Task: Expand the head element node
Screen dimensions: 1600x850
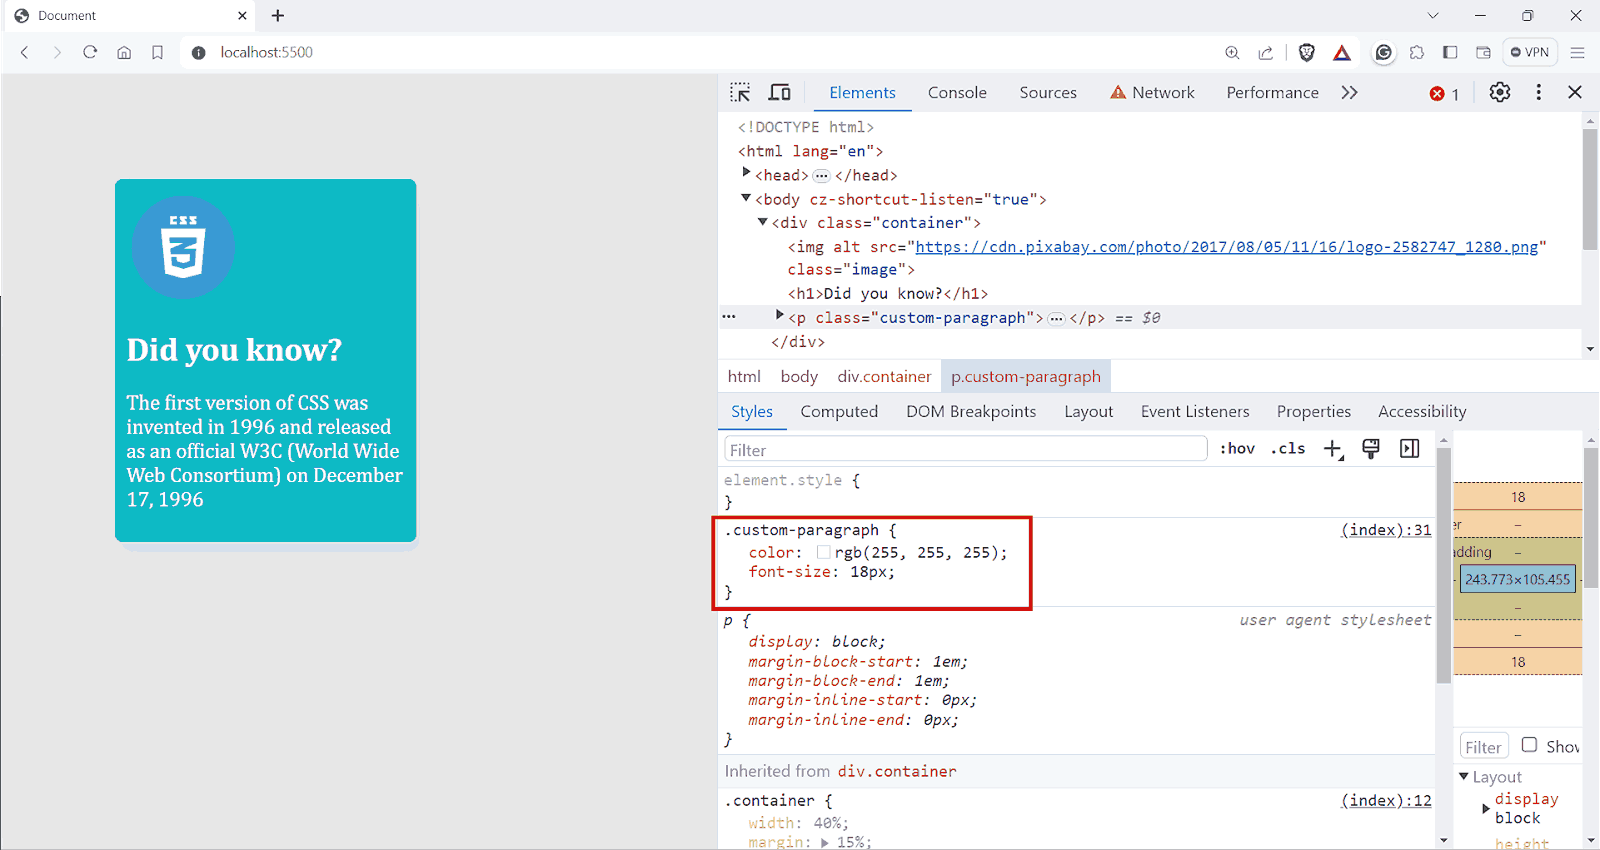Action: point(746,173)
